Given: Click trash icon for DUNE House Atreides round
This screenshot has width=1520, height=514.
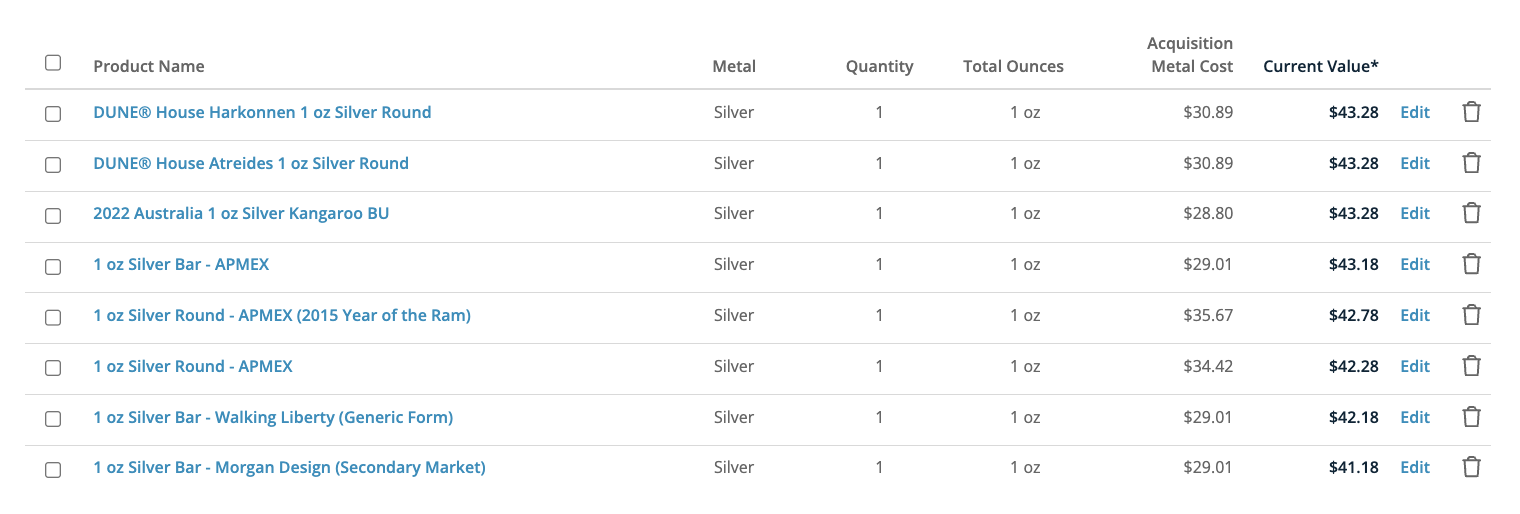Looking at the screenshot, I should point(1471,163).
